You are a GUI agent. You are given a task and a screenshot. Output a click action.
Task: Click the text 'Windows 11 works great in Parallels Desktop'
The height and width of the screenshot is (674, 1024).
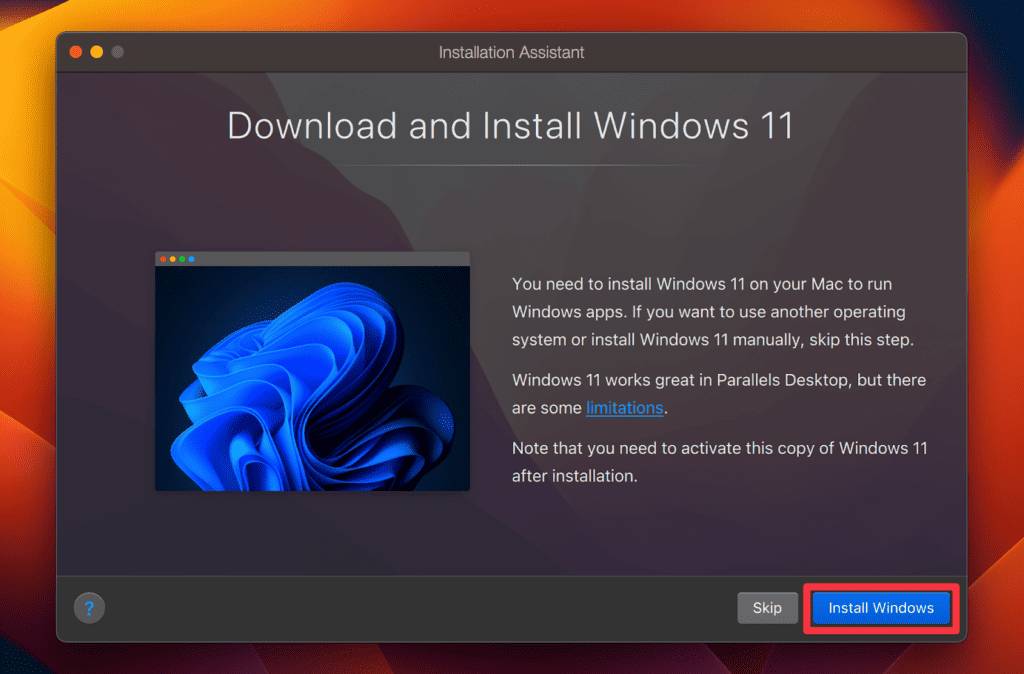(x=679, y=380)
